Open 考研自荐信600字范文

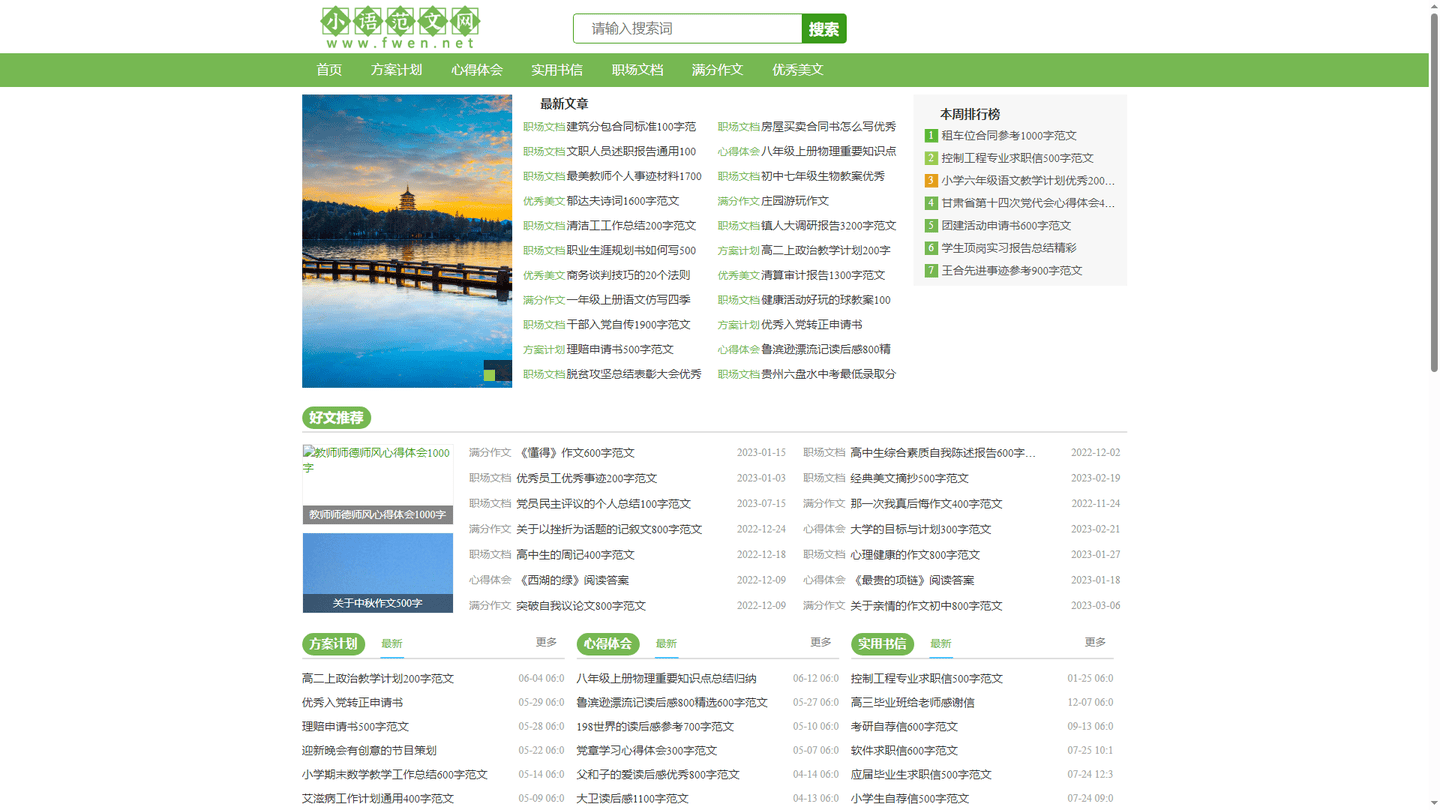point(904,727)
